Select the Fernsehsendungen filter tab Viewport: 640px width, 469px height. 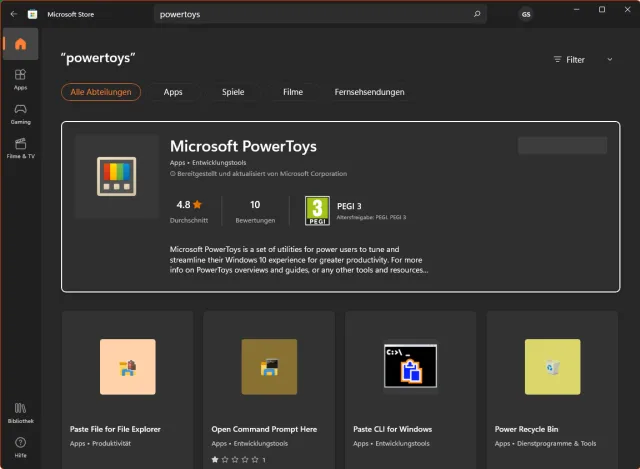(x=369, y=92)
